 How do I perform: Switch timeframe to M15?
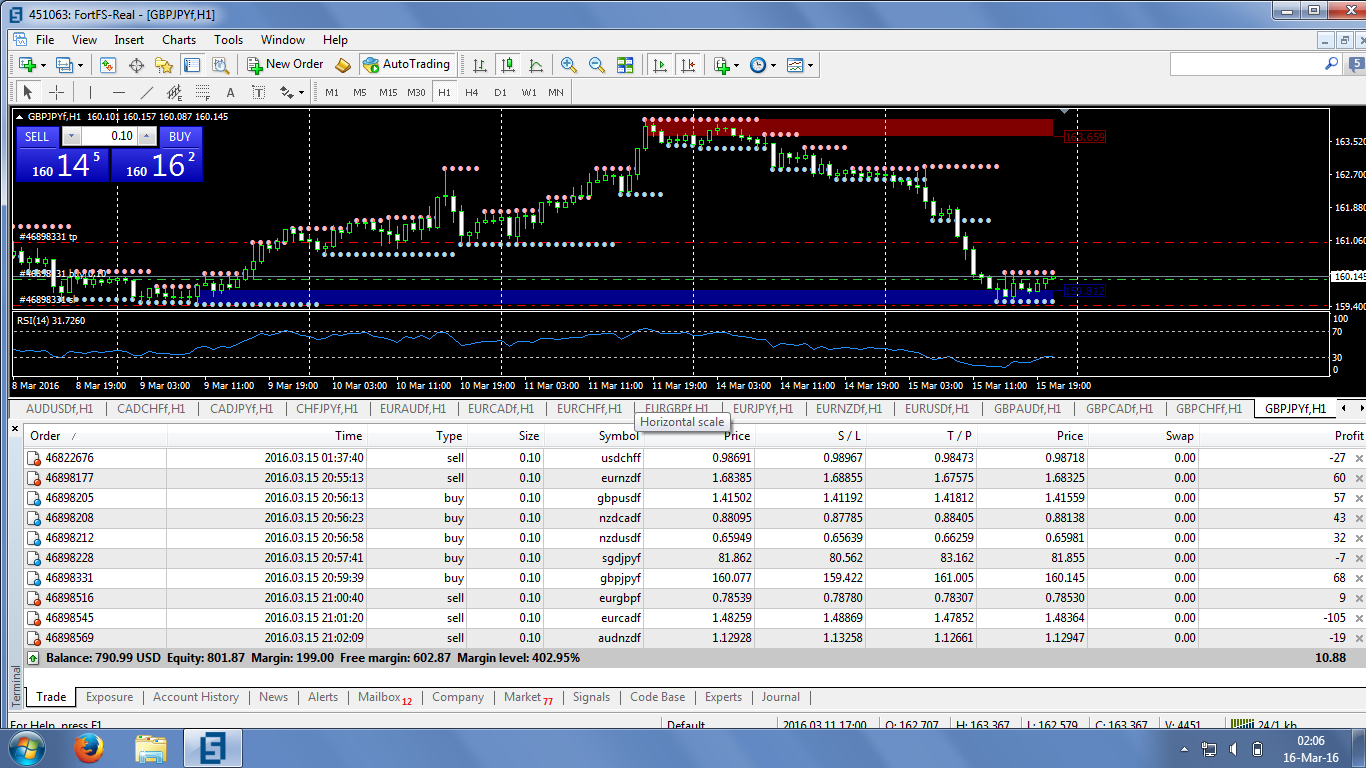point(388,92)
